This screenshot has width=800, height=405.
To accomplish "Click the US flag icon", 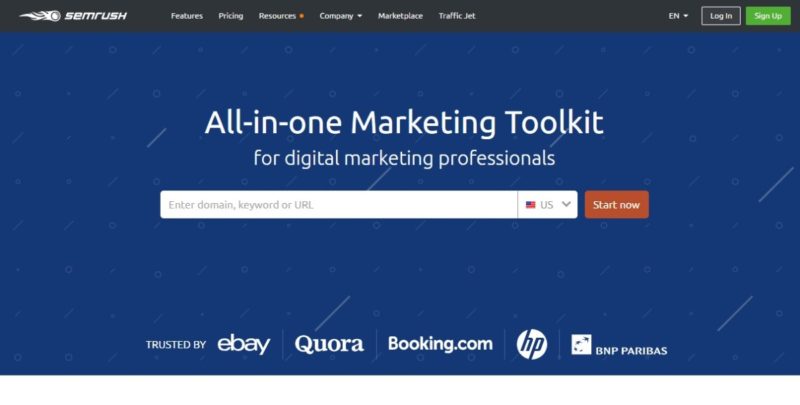I will [x=531, y=205].
